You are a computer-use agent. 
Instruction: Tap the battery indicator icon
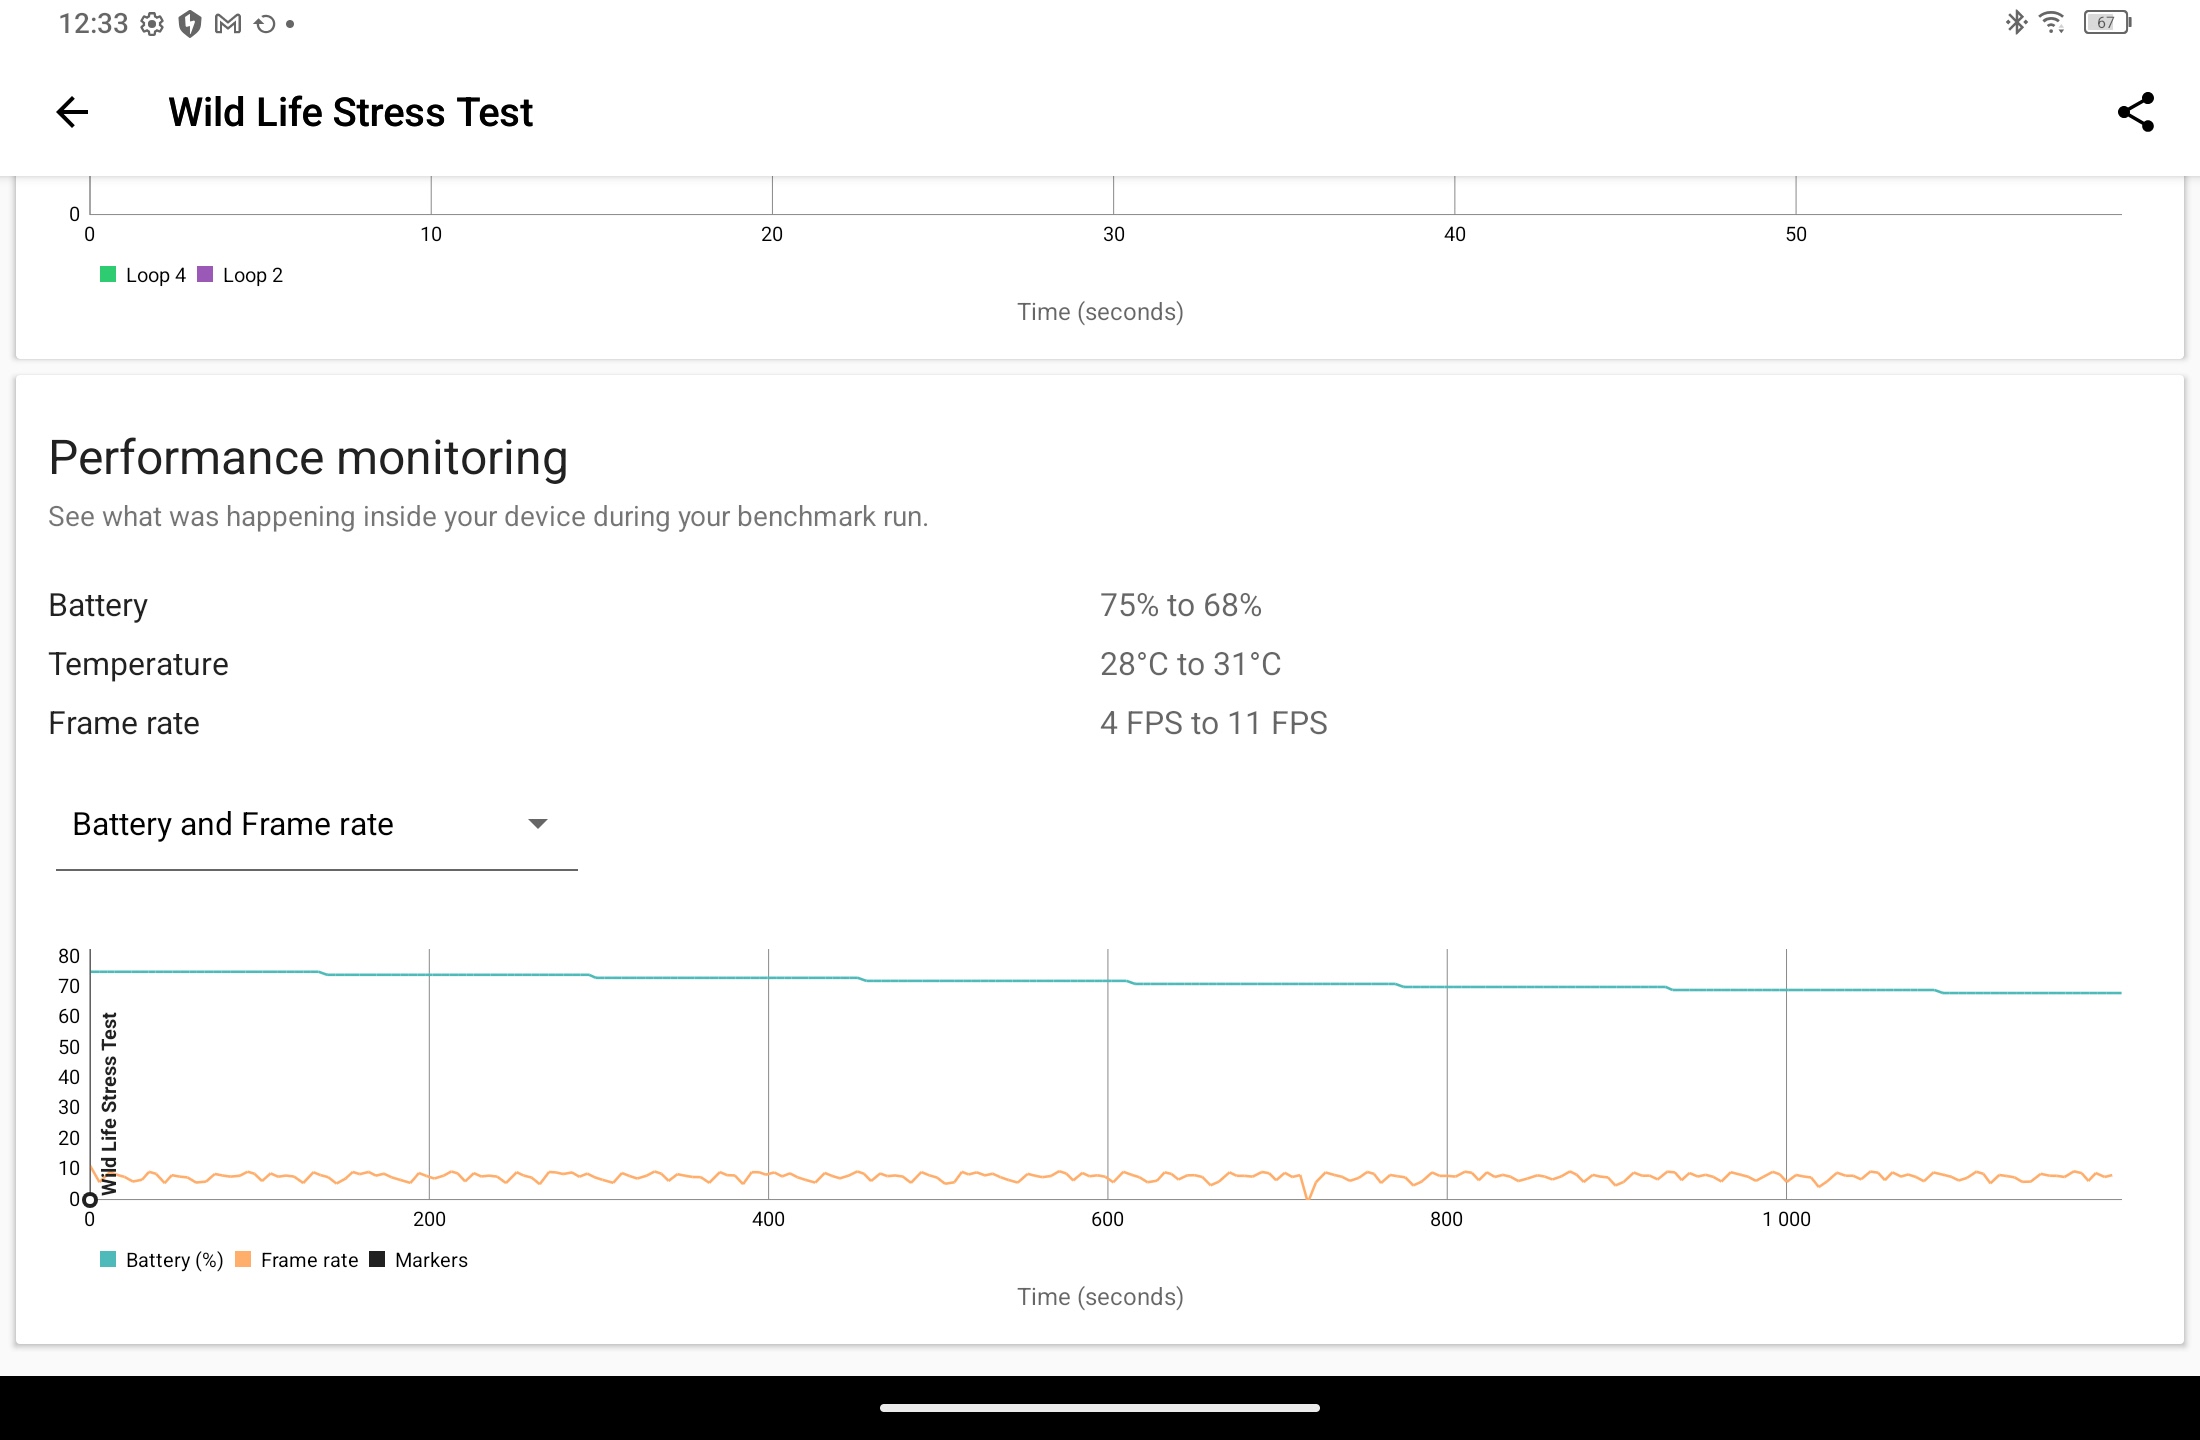(x=2107, y=22)
